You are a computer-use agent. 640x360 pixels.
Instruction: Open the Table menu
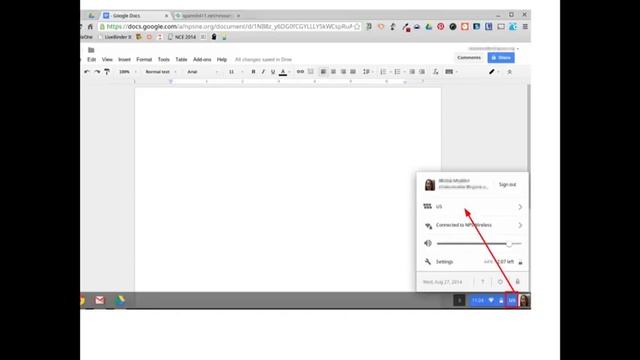[x=181, y=60]
